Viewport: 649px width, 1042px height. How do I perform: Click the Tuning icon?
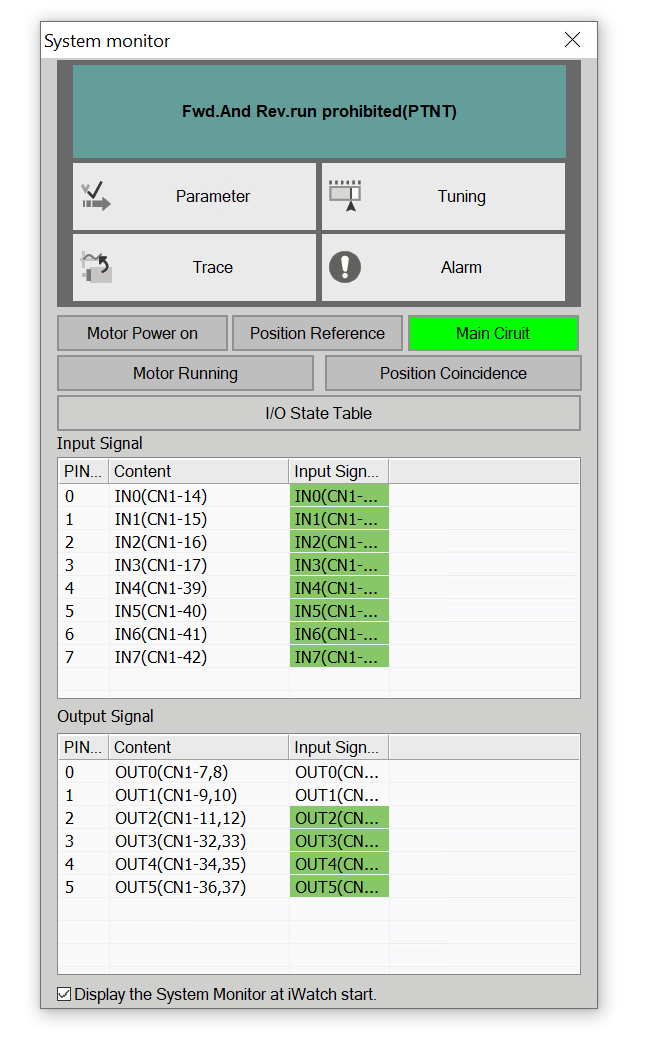coord(345,196)
